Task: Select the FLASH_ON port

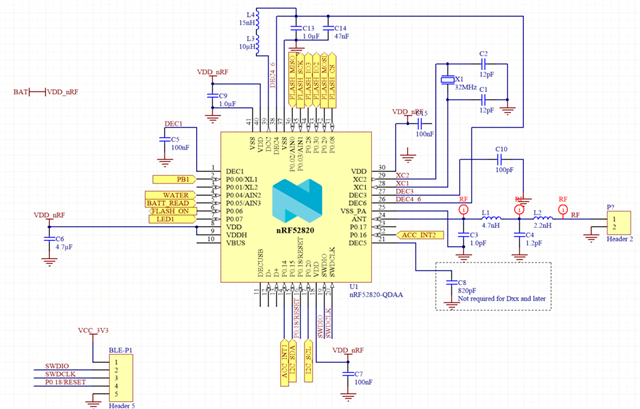Action: click(x=173, y=211)
